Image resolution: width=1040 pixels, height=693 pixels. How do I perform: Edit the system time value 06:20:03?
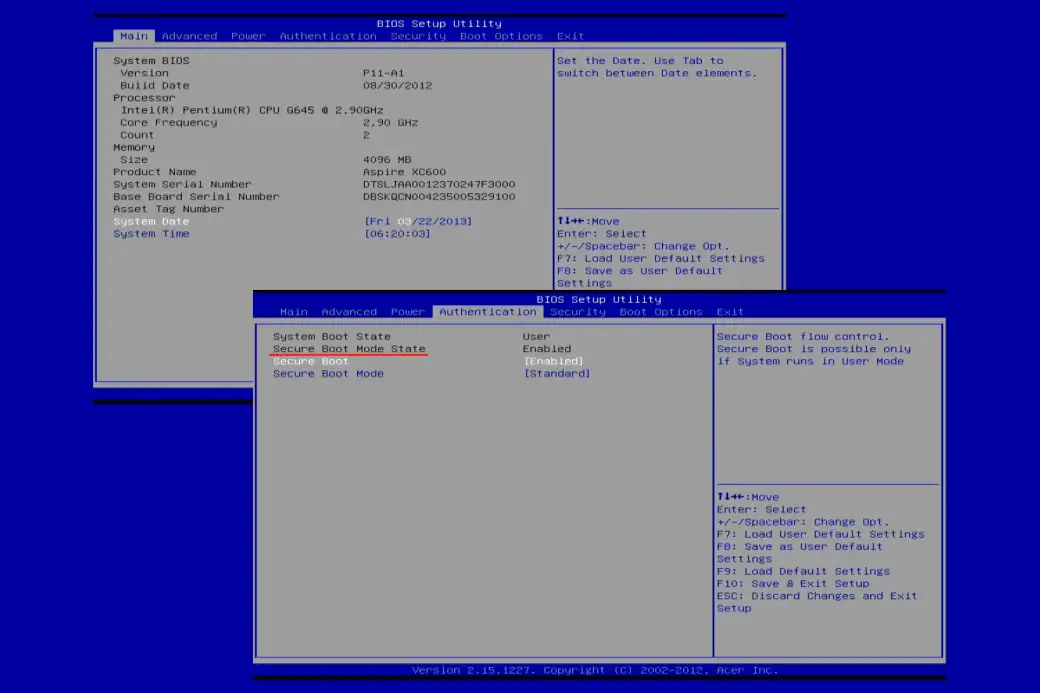397,234
